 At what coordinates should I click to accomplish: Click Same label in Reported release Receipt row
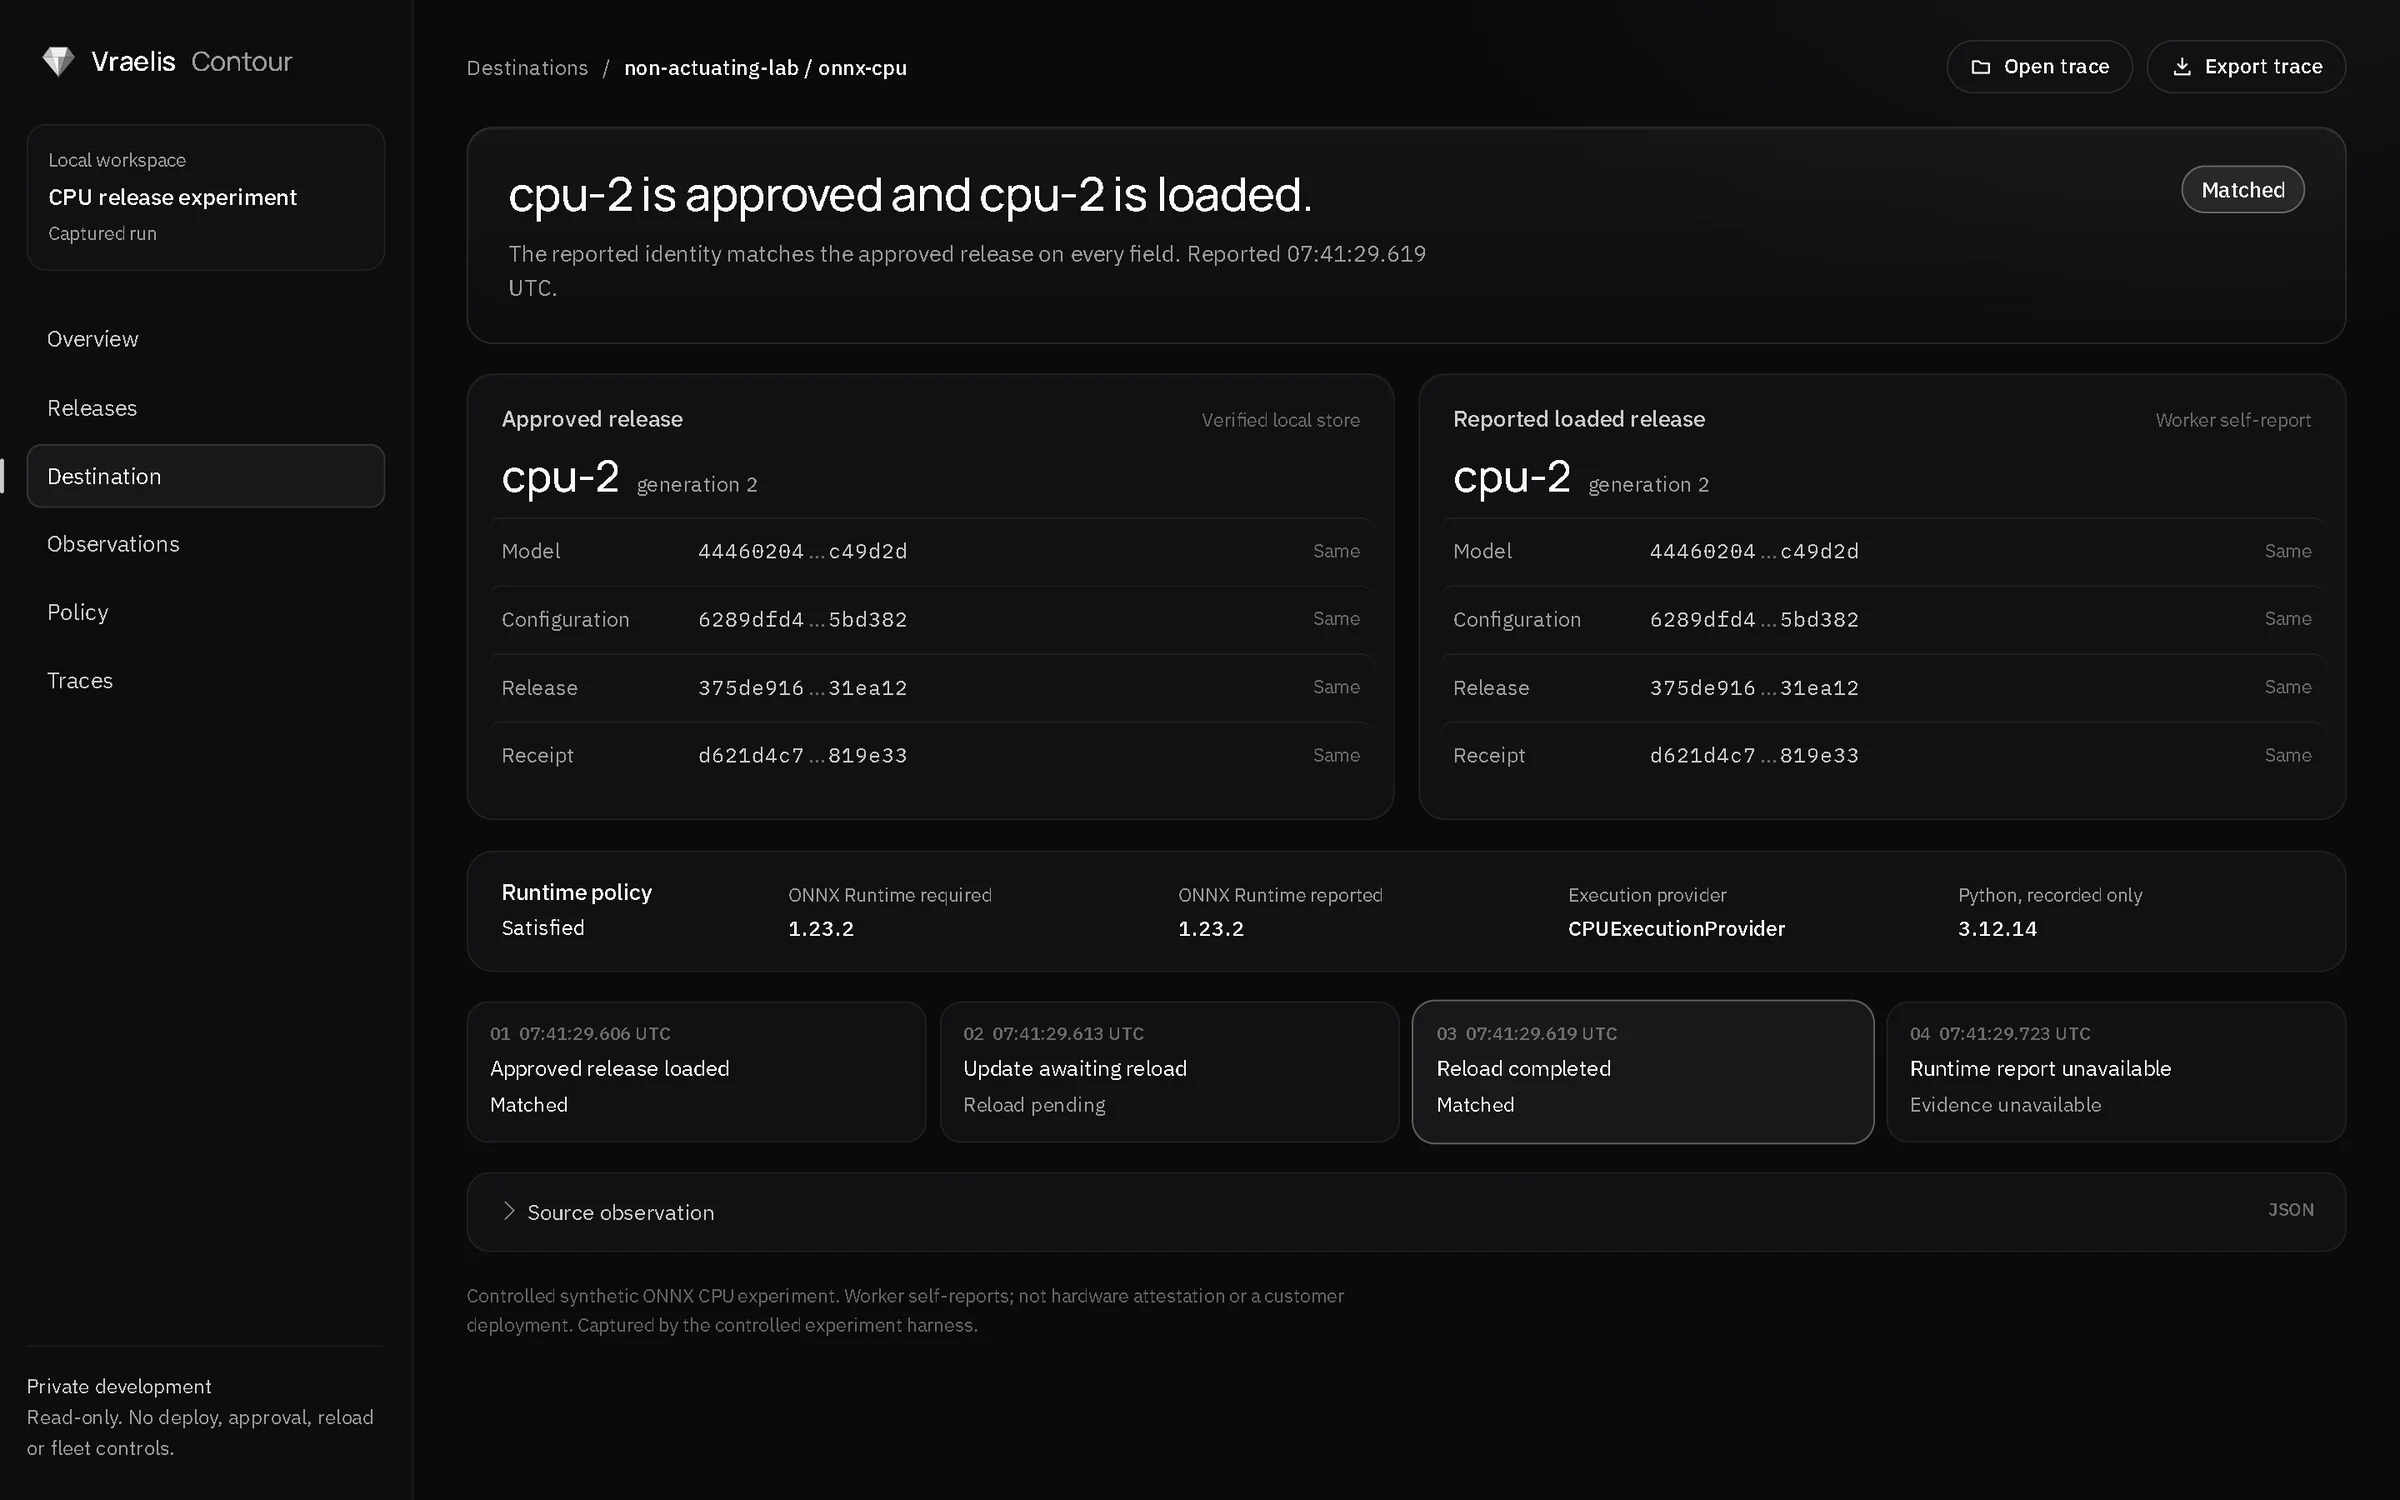click(2288, 755)
